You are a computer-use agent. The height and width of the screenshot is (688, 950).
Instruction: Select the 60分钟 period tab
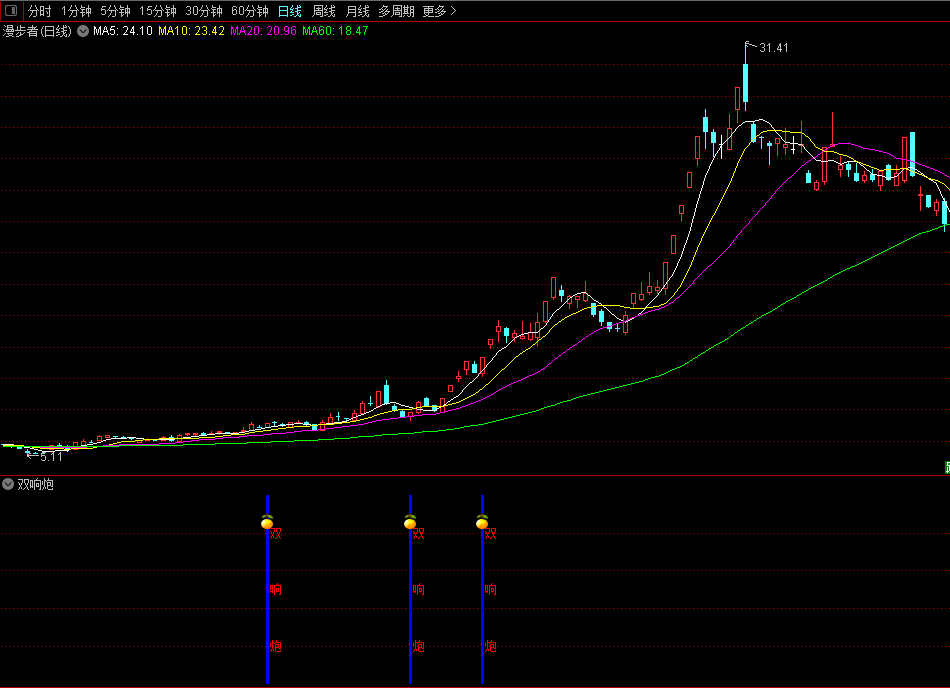[x=250, y=11]
